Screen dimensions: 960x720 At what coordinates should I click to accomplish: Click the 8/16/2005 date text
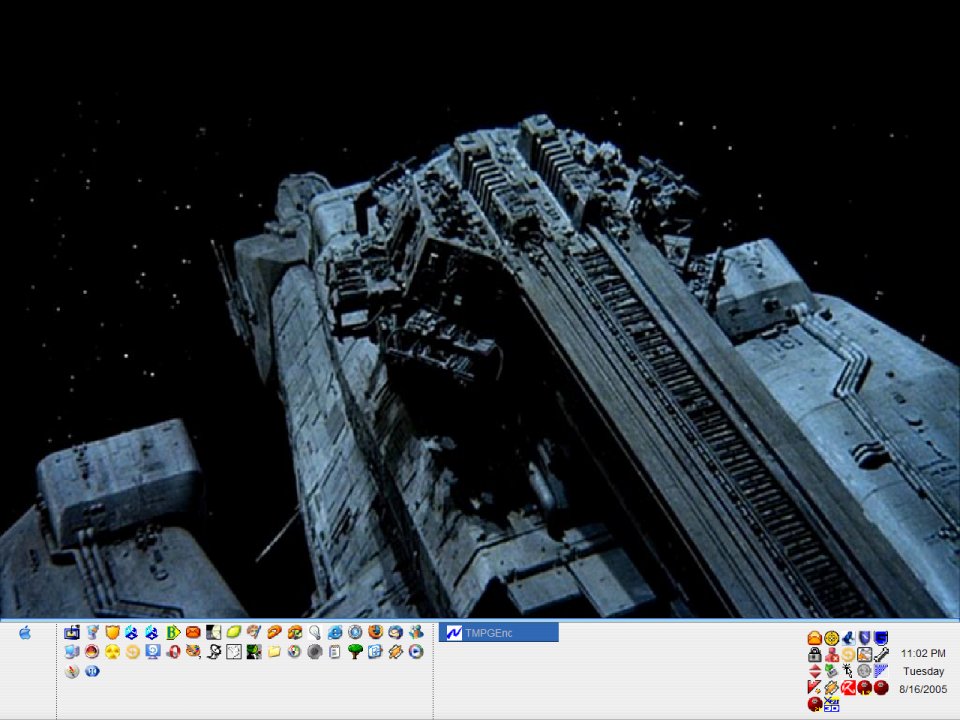923,689
